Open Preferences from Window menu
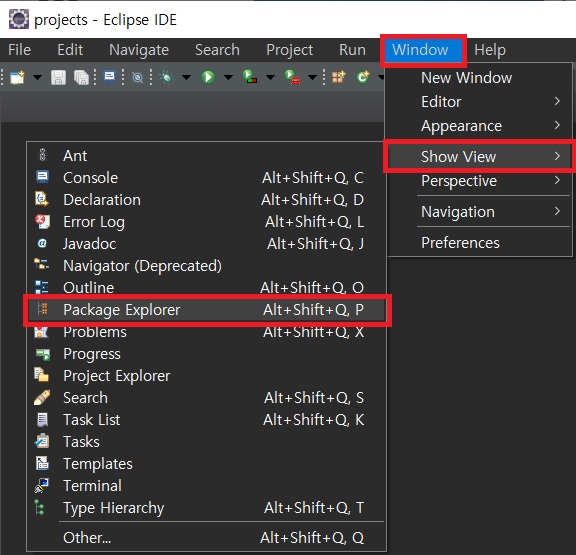The image size is (576, 555). 479,243
